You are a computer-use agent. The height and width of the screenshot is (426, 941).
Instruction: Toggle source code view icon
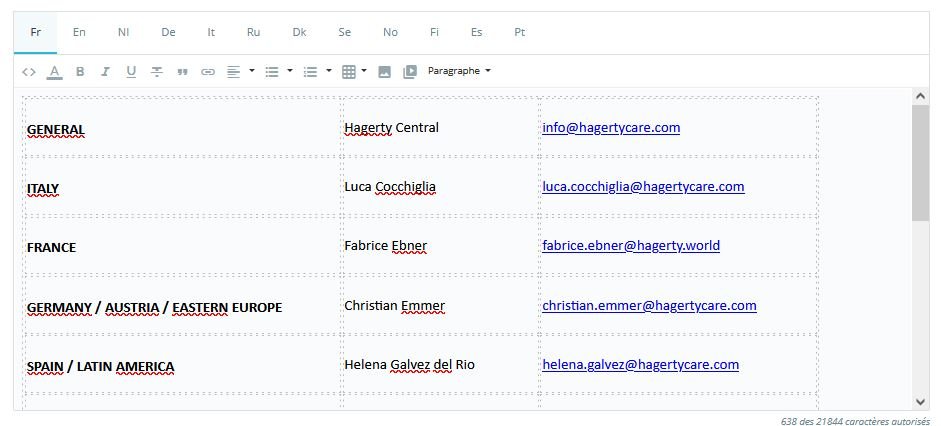(x=29, y=72)
